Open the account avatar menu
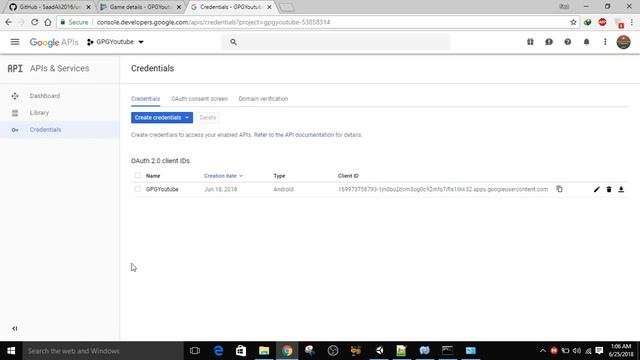The height and width of the screenshot is (360, 640). pos(623,42)
